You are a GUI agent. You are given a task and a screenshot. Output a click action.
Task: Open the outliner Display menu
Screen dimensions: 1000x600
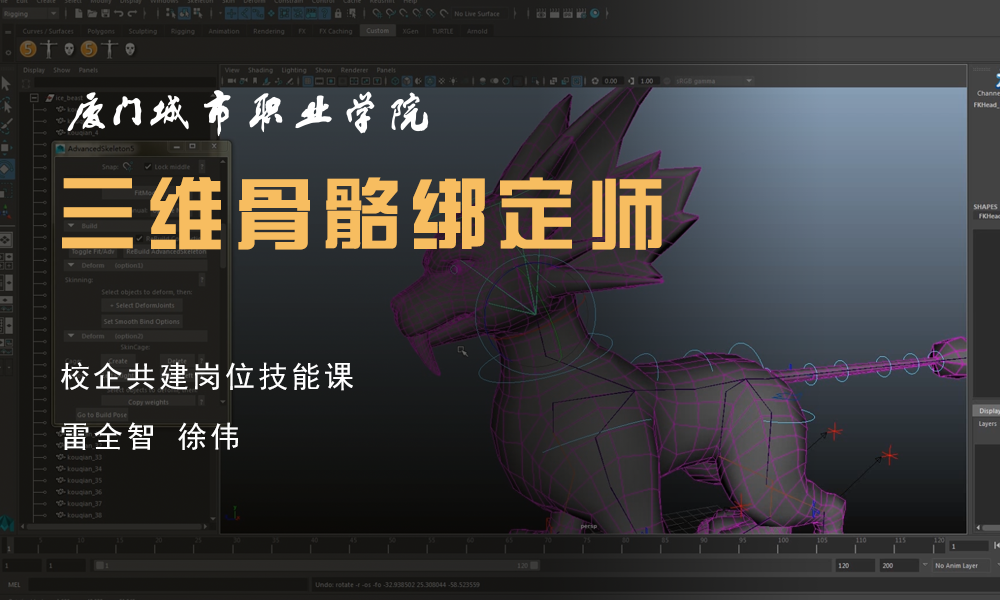[34, 70]
